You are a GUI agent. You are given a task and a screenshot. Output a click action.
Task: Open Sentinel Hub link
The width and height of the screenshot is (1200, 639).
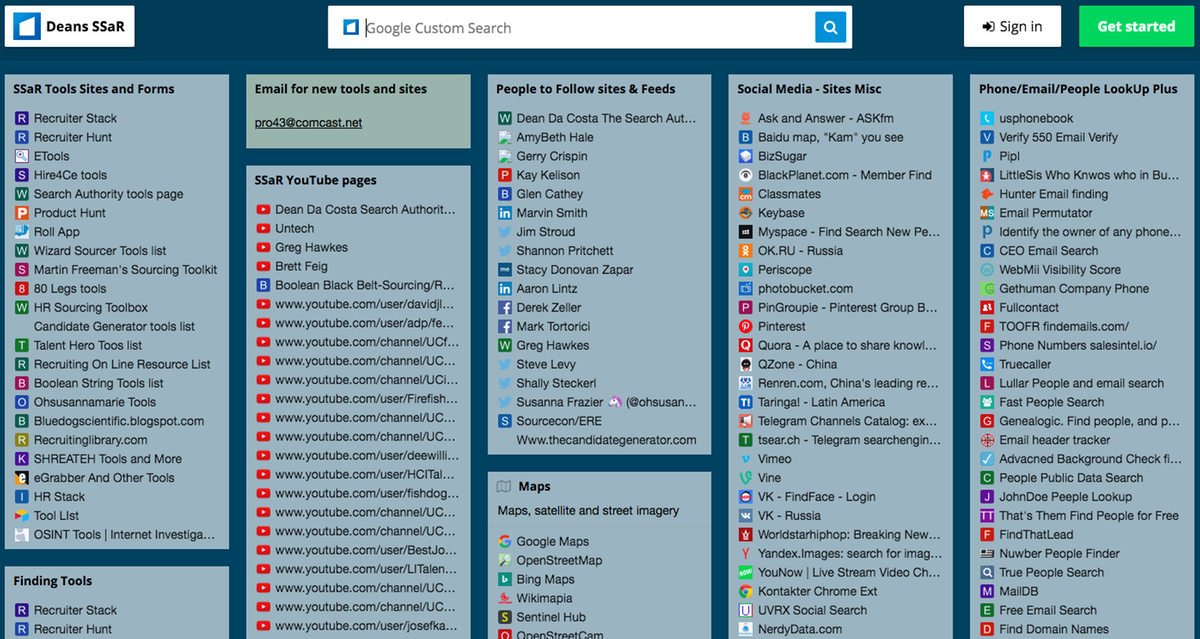tap(551, 618)
